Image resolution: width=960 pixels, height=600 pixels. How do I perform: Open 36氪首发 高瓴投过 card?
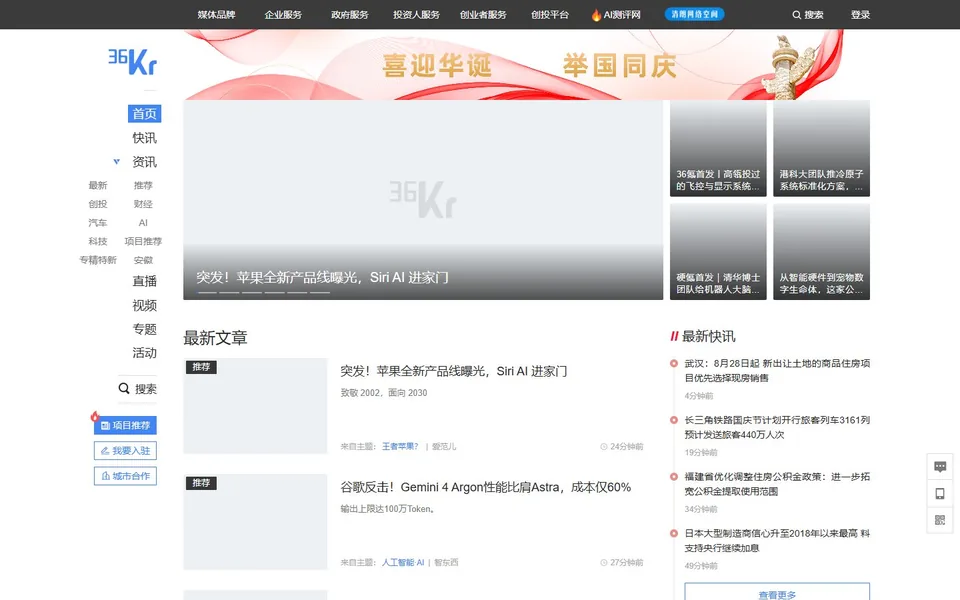(718, 149)
